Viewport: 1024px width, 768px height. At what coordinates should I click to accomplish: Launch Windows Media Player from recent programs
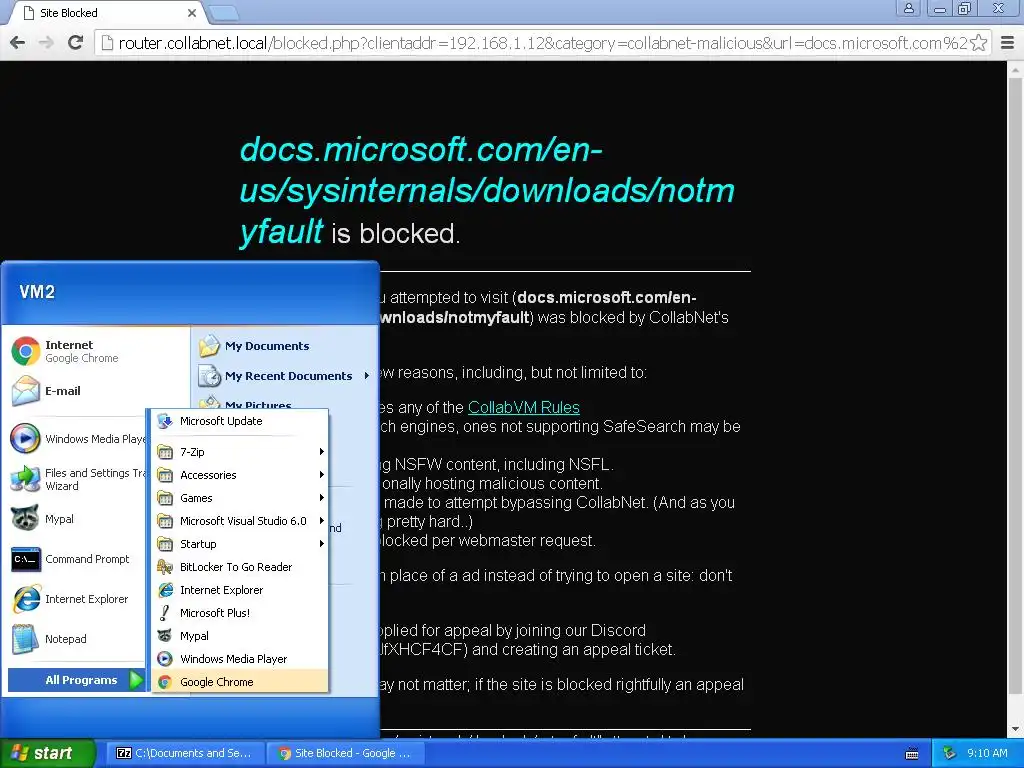pyautogui.click(x=77, y=439)
